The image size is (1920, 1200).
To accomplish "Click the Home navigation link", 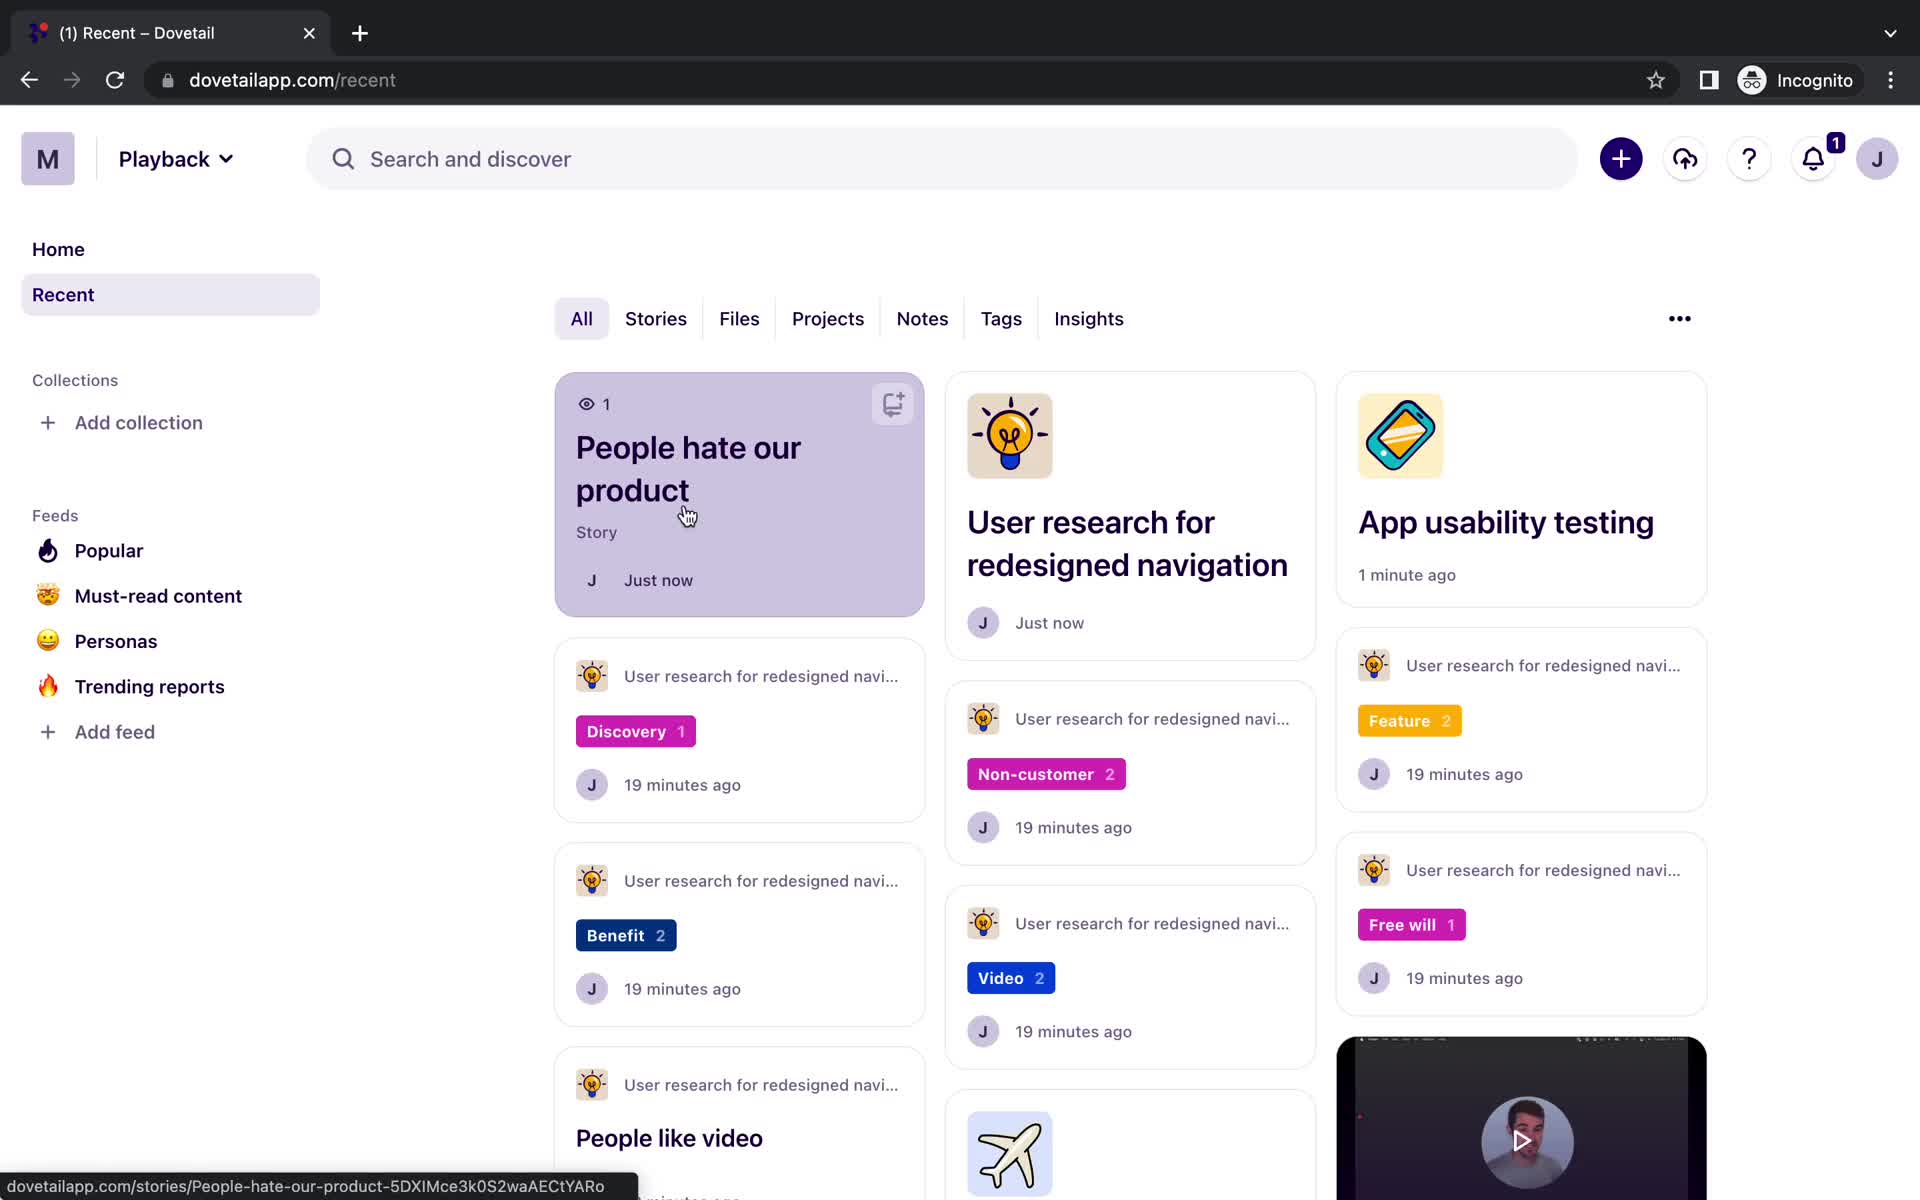I will [x=58, y=249].
